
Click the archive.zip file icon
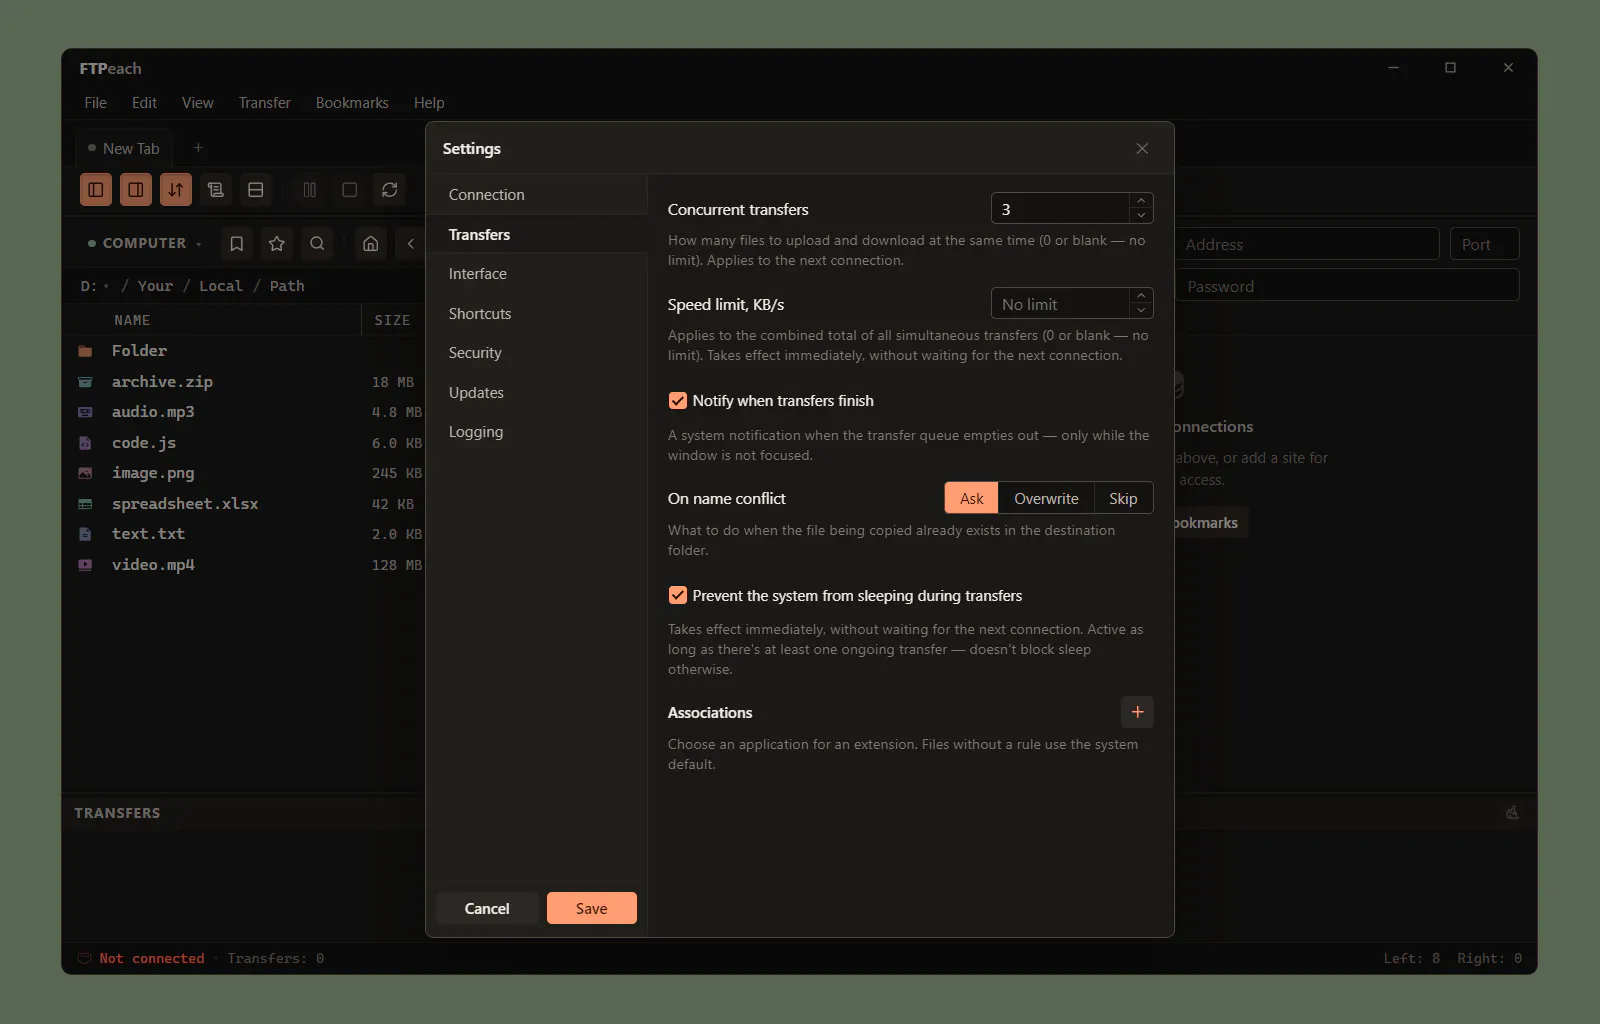[x=85, y=382]
